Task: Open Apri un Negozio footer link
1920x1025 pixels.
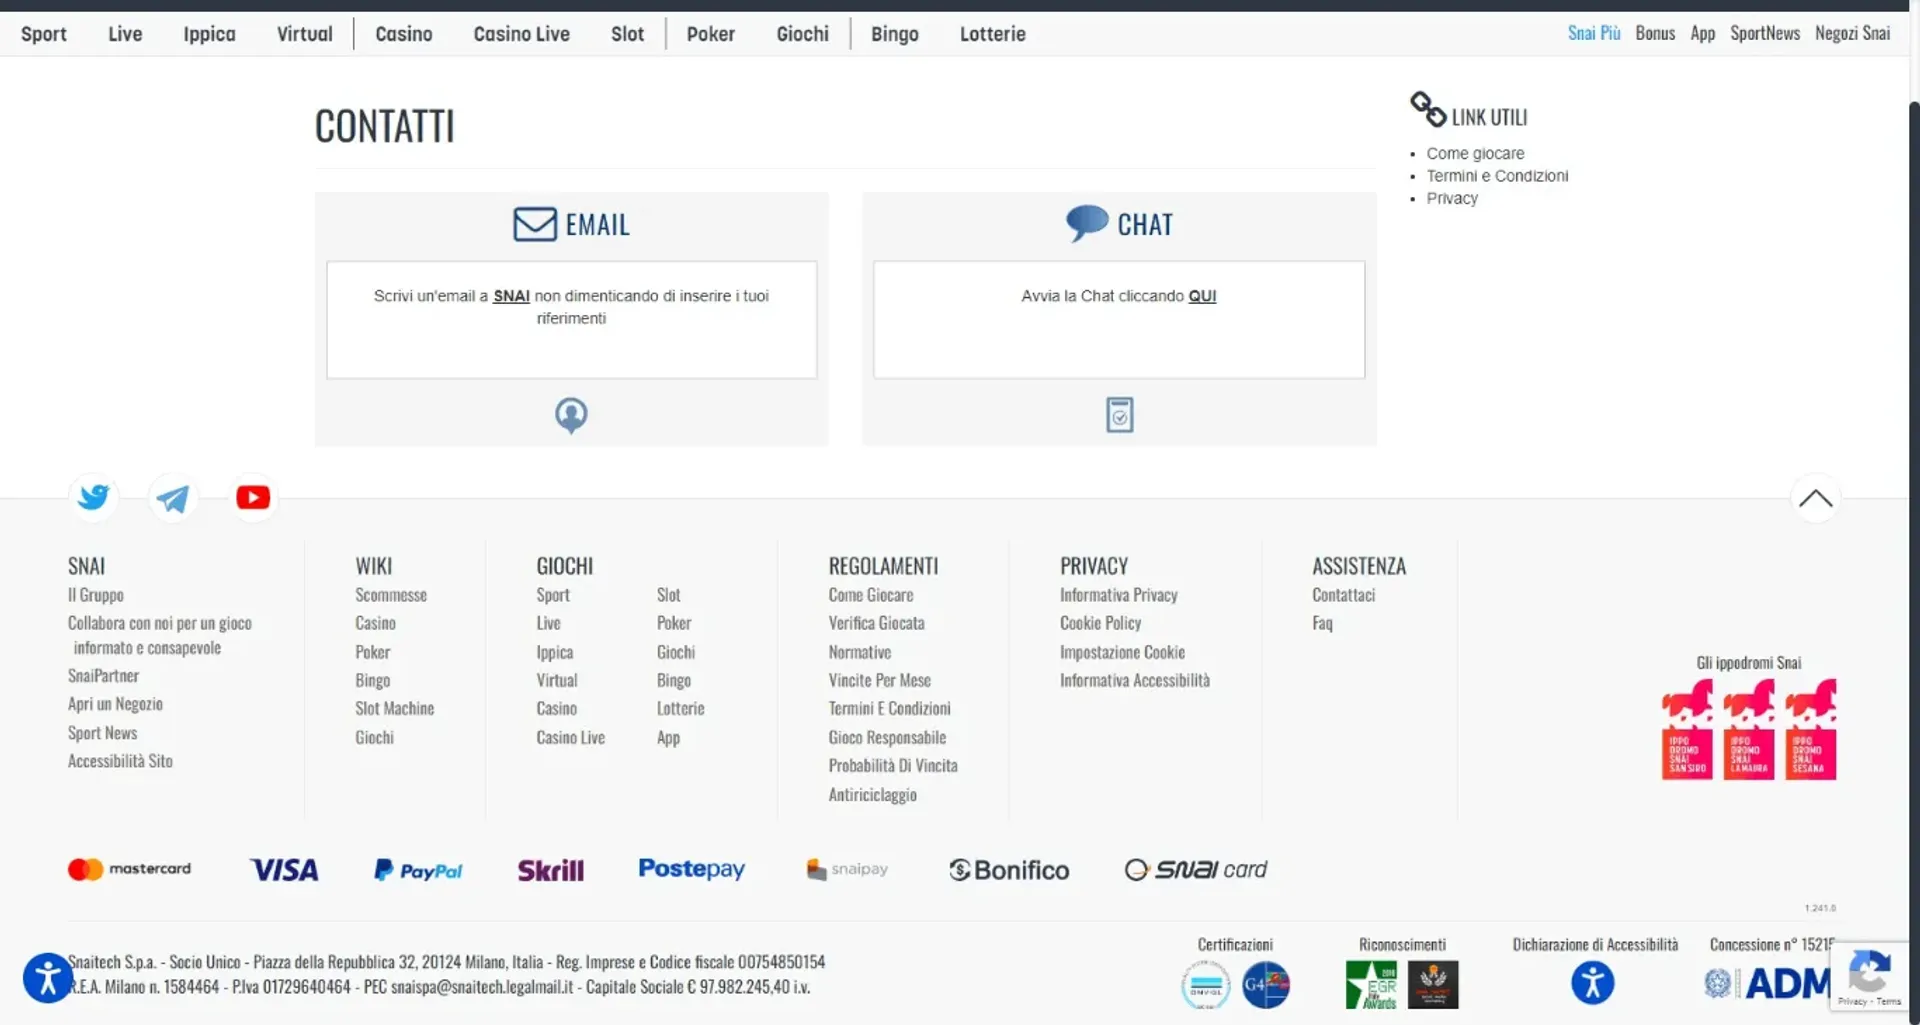Action: 115,704
